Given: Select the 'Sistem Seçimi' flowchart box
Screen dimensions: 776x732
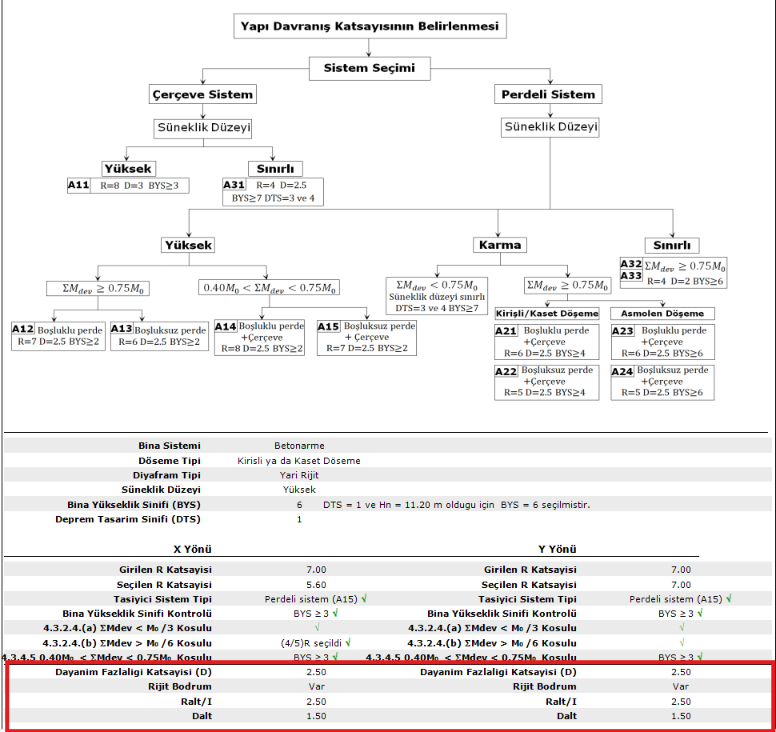Looking at the screenshot, I should (369, 68).
